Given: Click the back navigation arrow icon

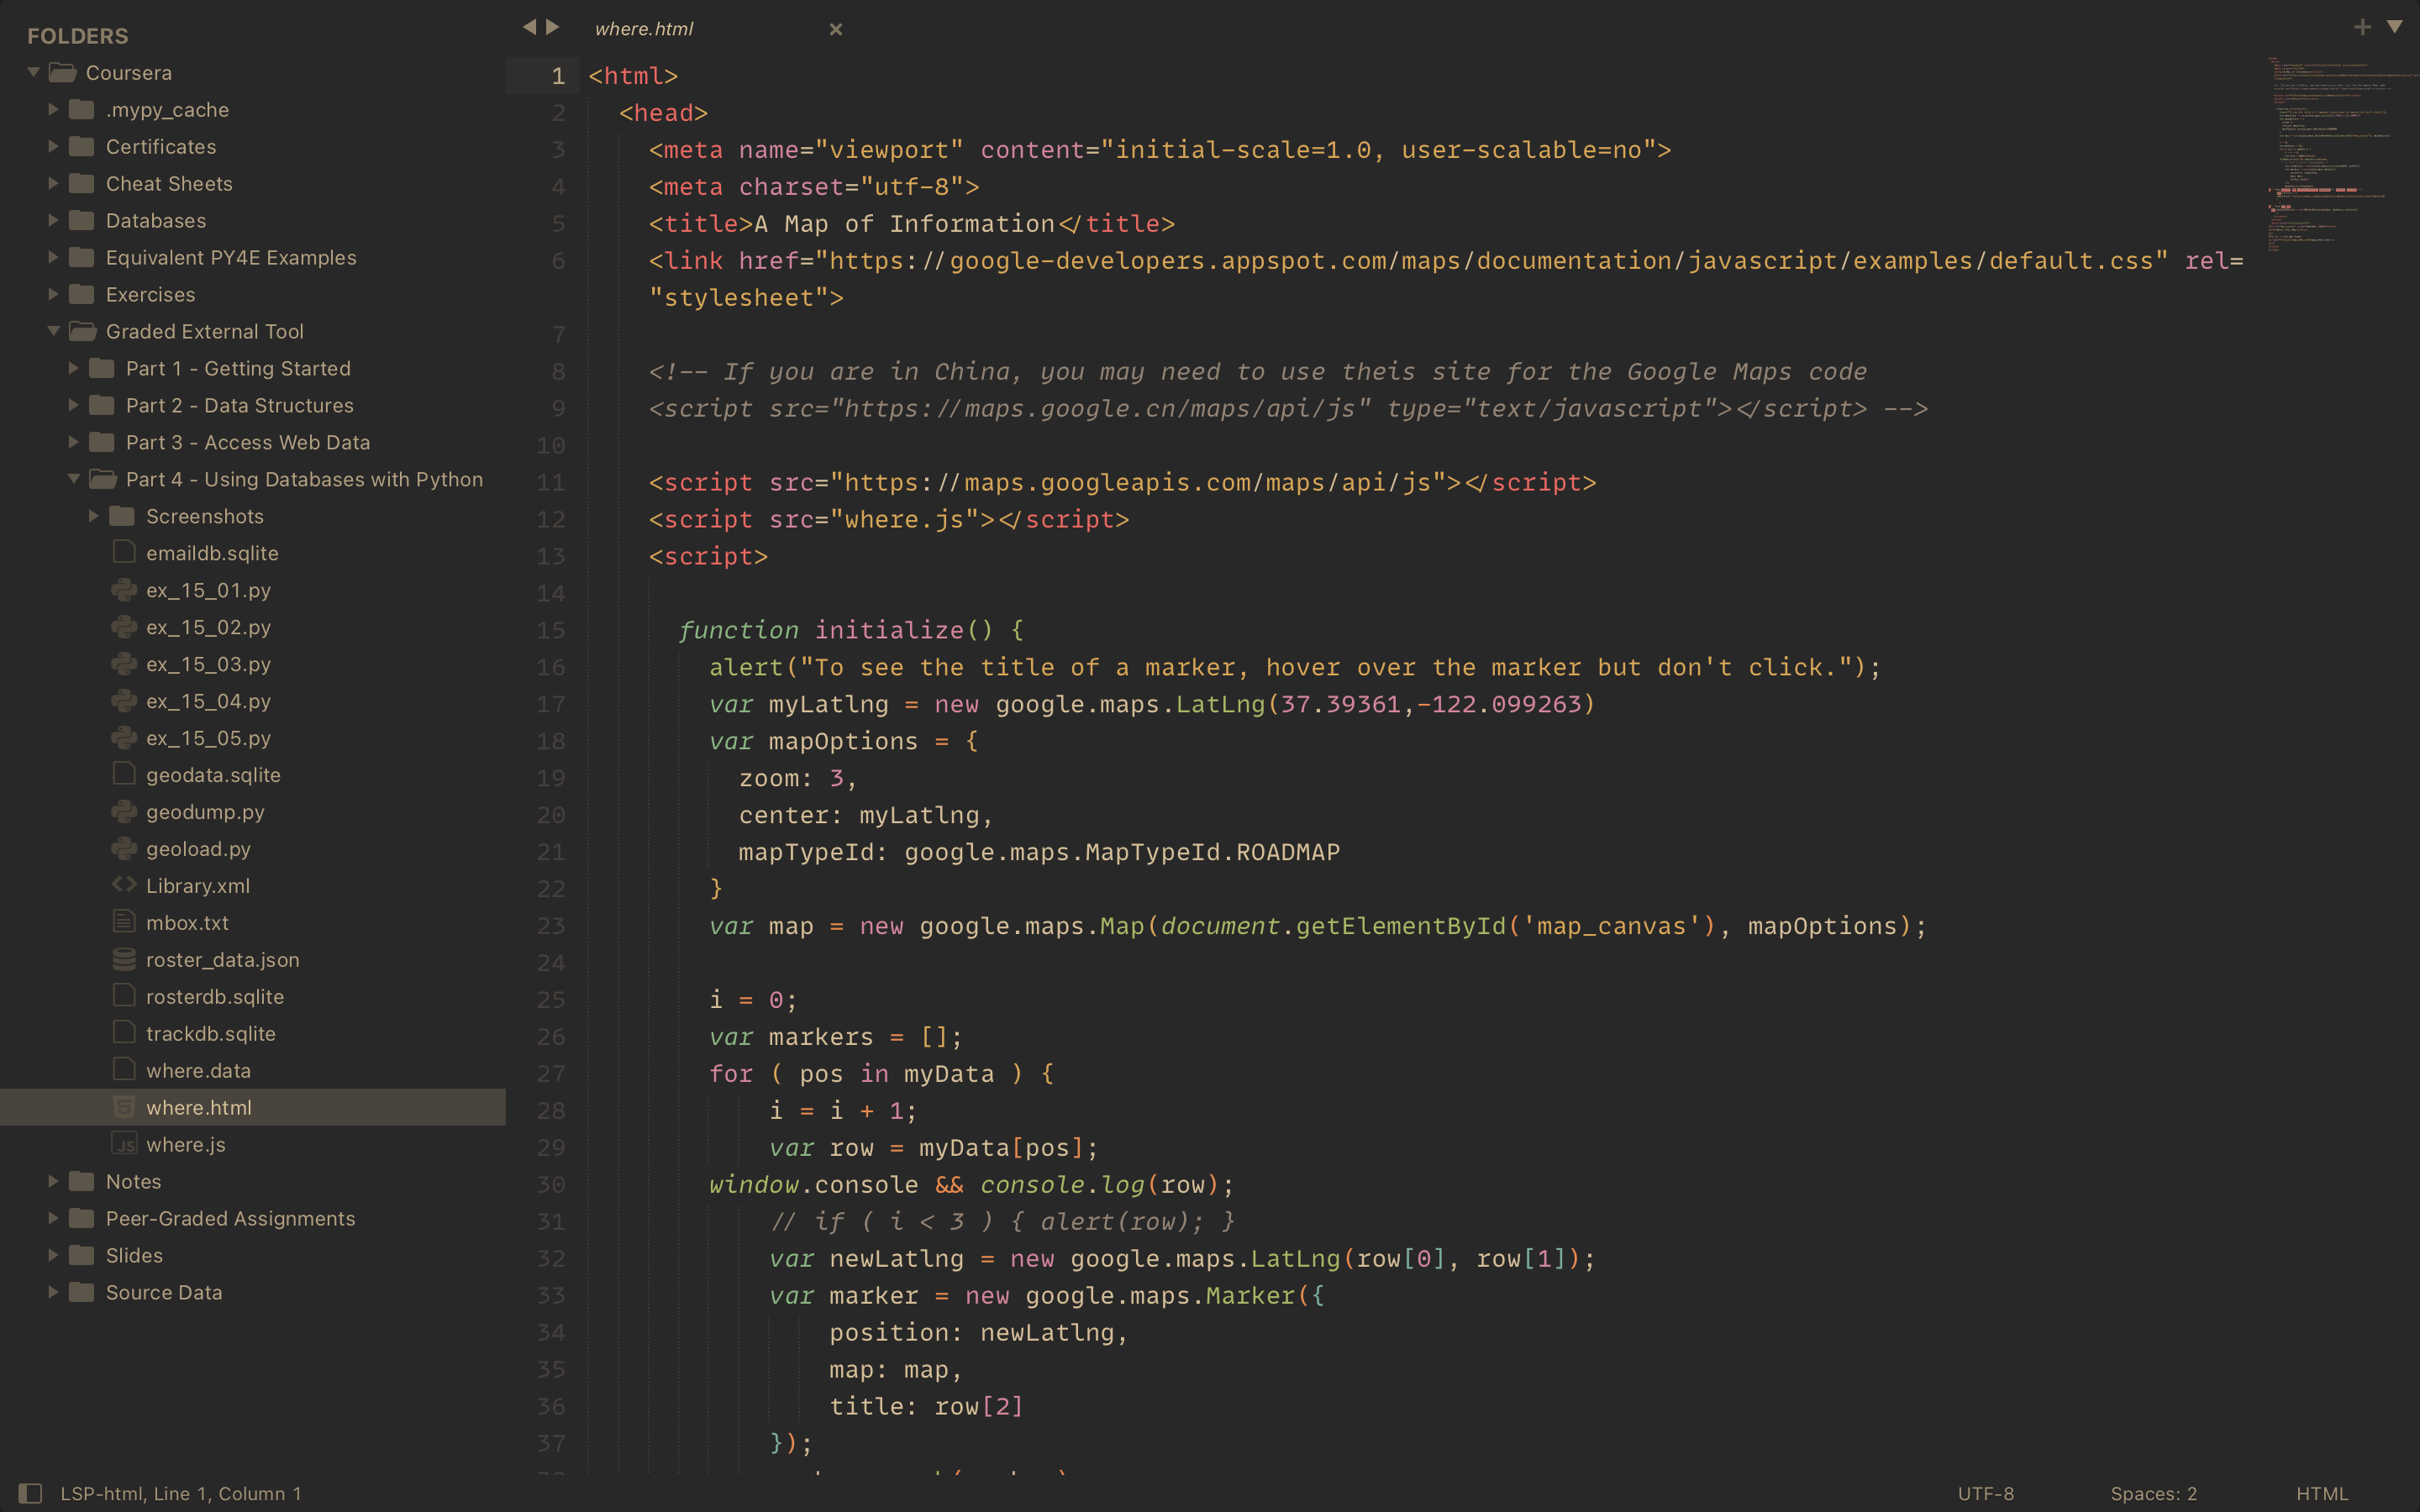Looking at the screenshot, I should (529, 27).
